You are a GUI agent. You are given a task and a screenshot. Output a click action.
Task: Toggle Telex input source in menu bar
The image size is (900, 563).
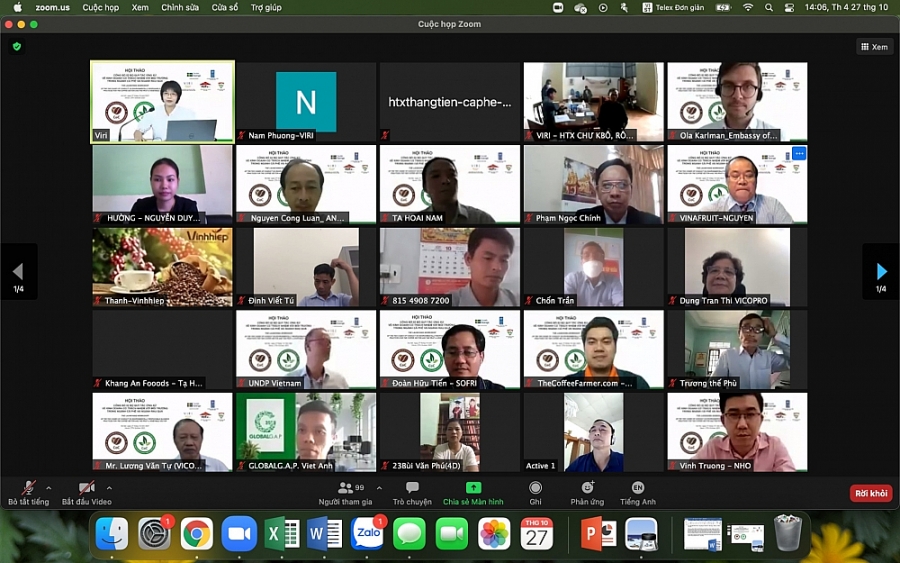coord(687,7)
